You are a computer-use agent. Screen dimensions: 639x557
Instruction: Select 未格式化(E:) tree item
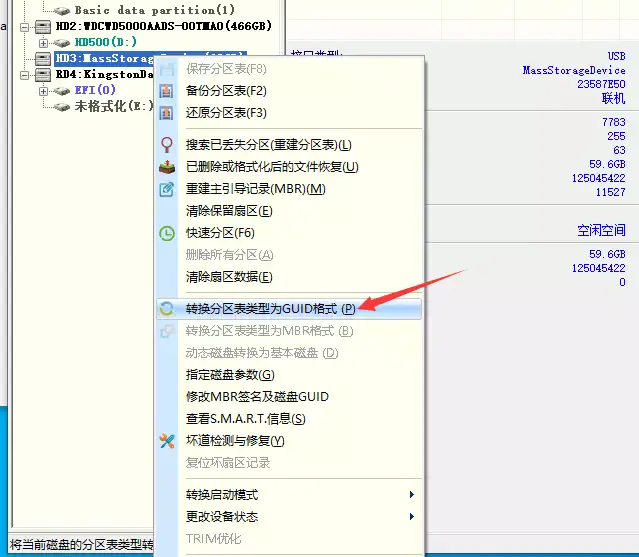(114, 107)
